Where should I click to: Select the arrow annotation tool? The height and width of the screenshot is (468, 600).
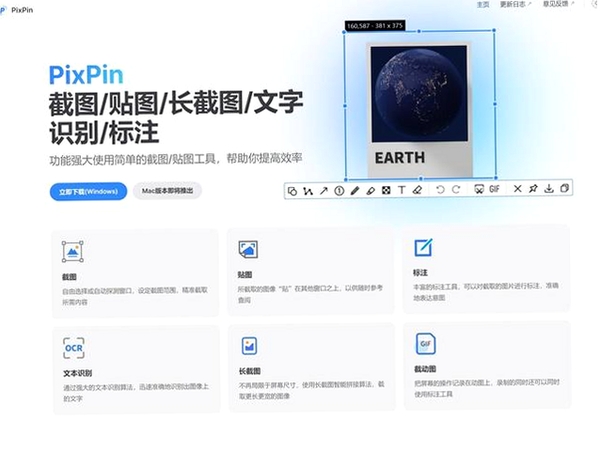[x=324, y=191]
